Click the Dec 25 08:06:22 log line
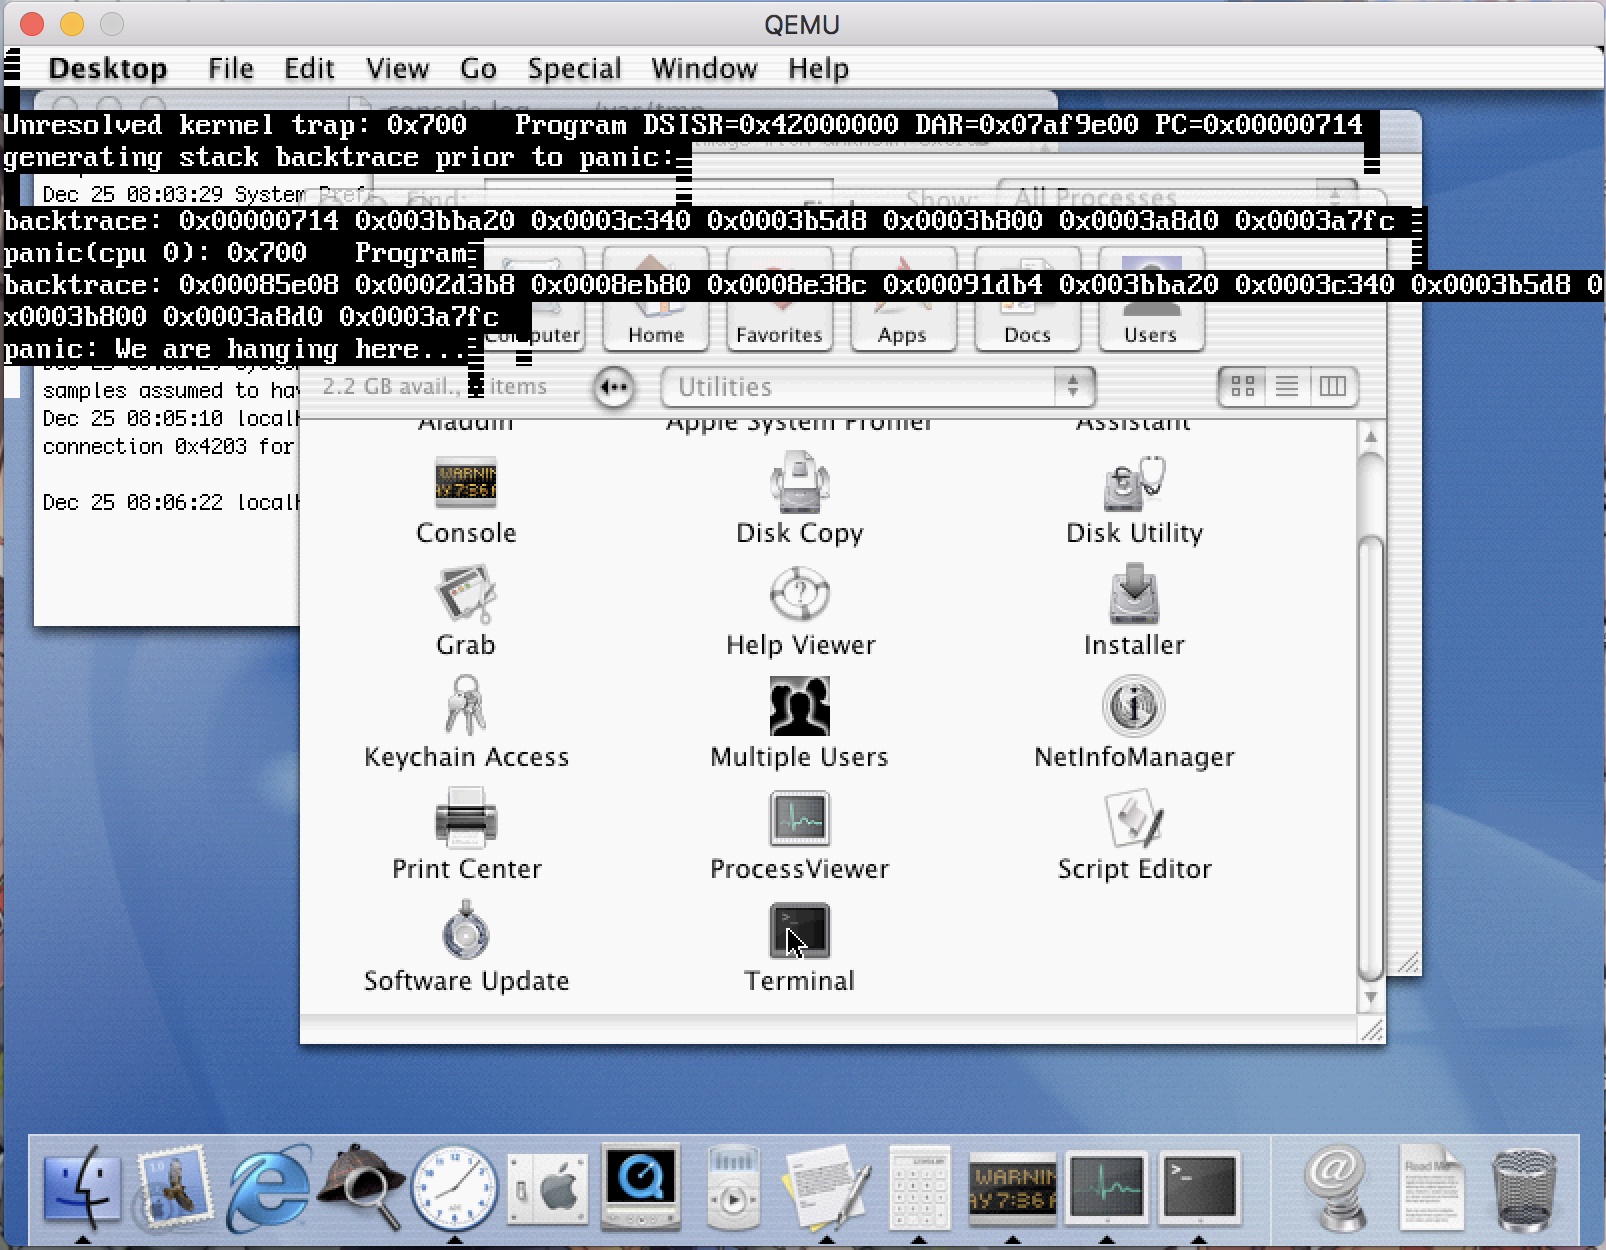The width and height of the screenshot is (1606, 1250). 170,502
